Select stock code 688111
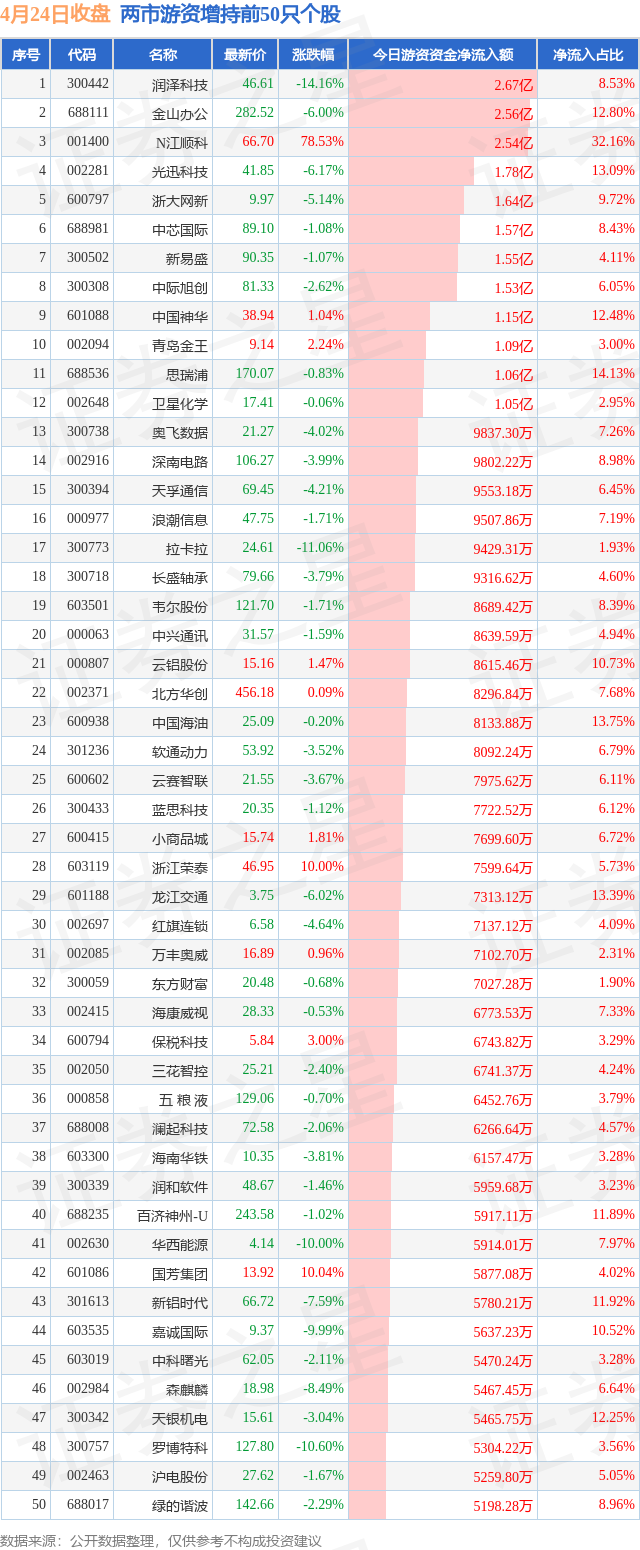Viewport: 640px width, 1550px height. tap(88, 113)
